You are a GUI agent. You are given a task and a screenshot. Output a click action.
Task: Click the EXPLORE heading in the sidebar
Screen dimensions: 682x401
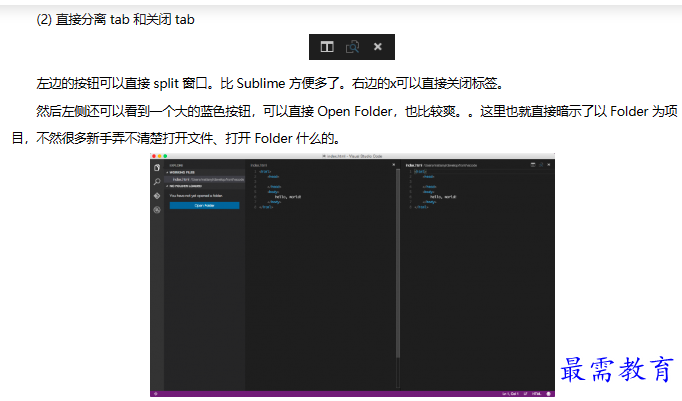pyautogui.click(x=176, y=165)
